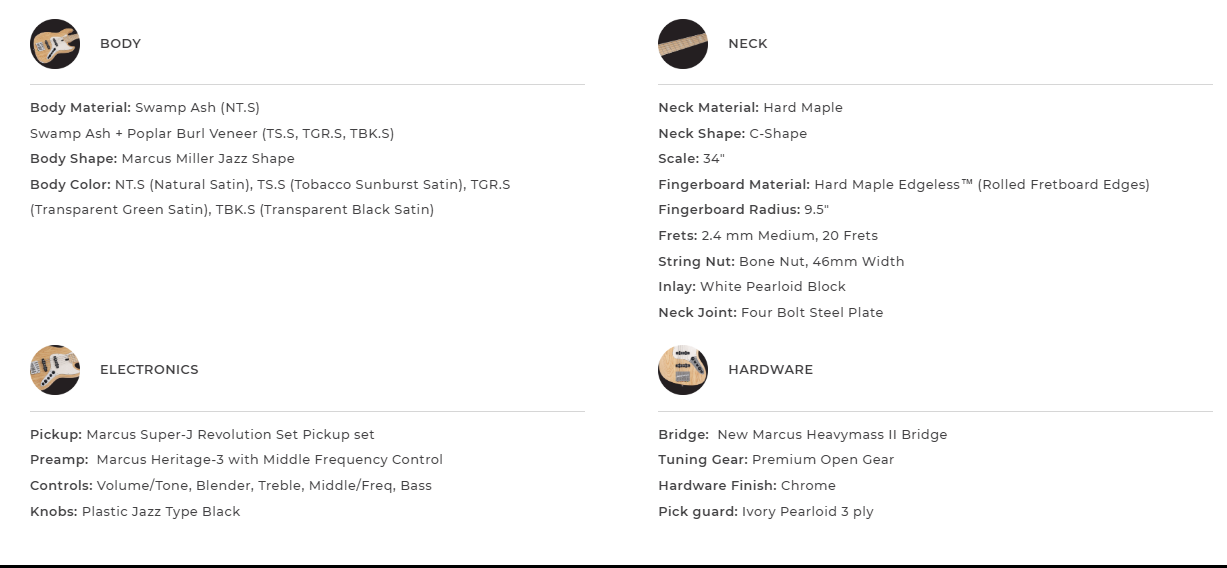Viewport: 1227px width, 568px height.
Task: Select the ELECTRONICS section heading
Action: click(x=149, y=370)
